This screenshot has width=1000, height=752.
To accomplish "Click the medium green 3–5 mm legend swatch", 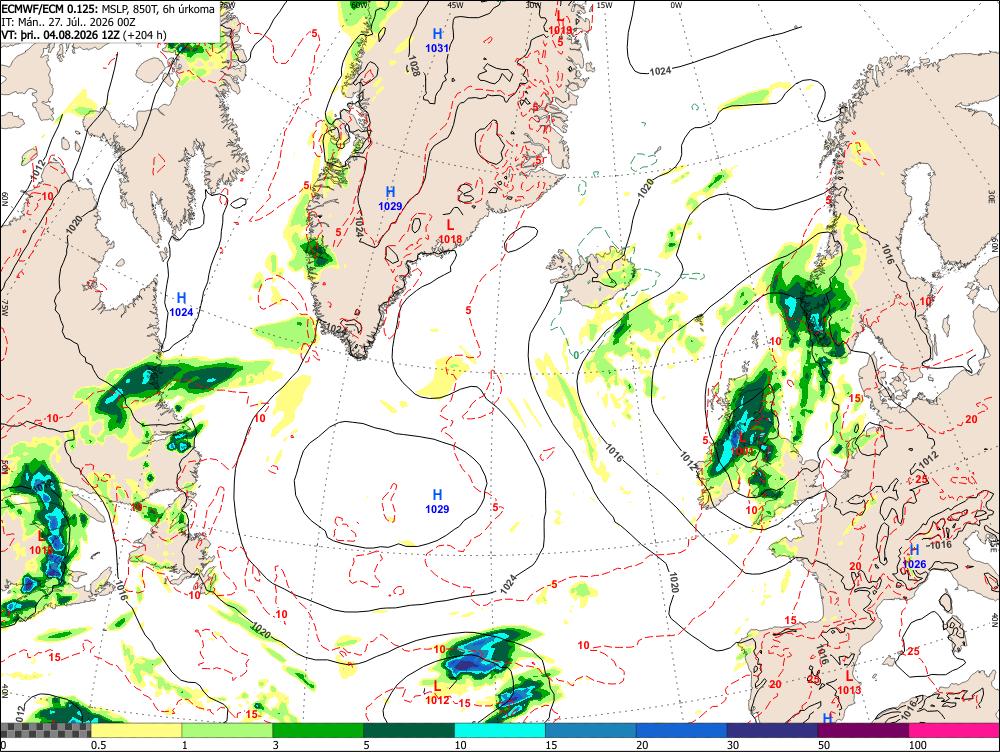I will [x=318, y=730].
